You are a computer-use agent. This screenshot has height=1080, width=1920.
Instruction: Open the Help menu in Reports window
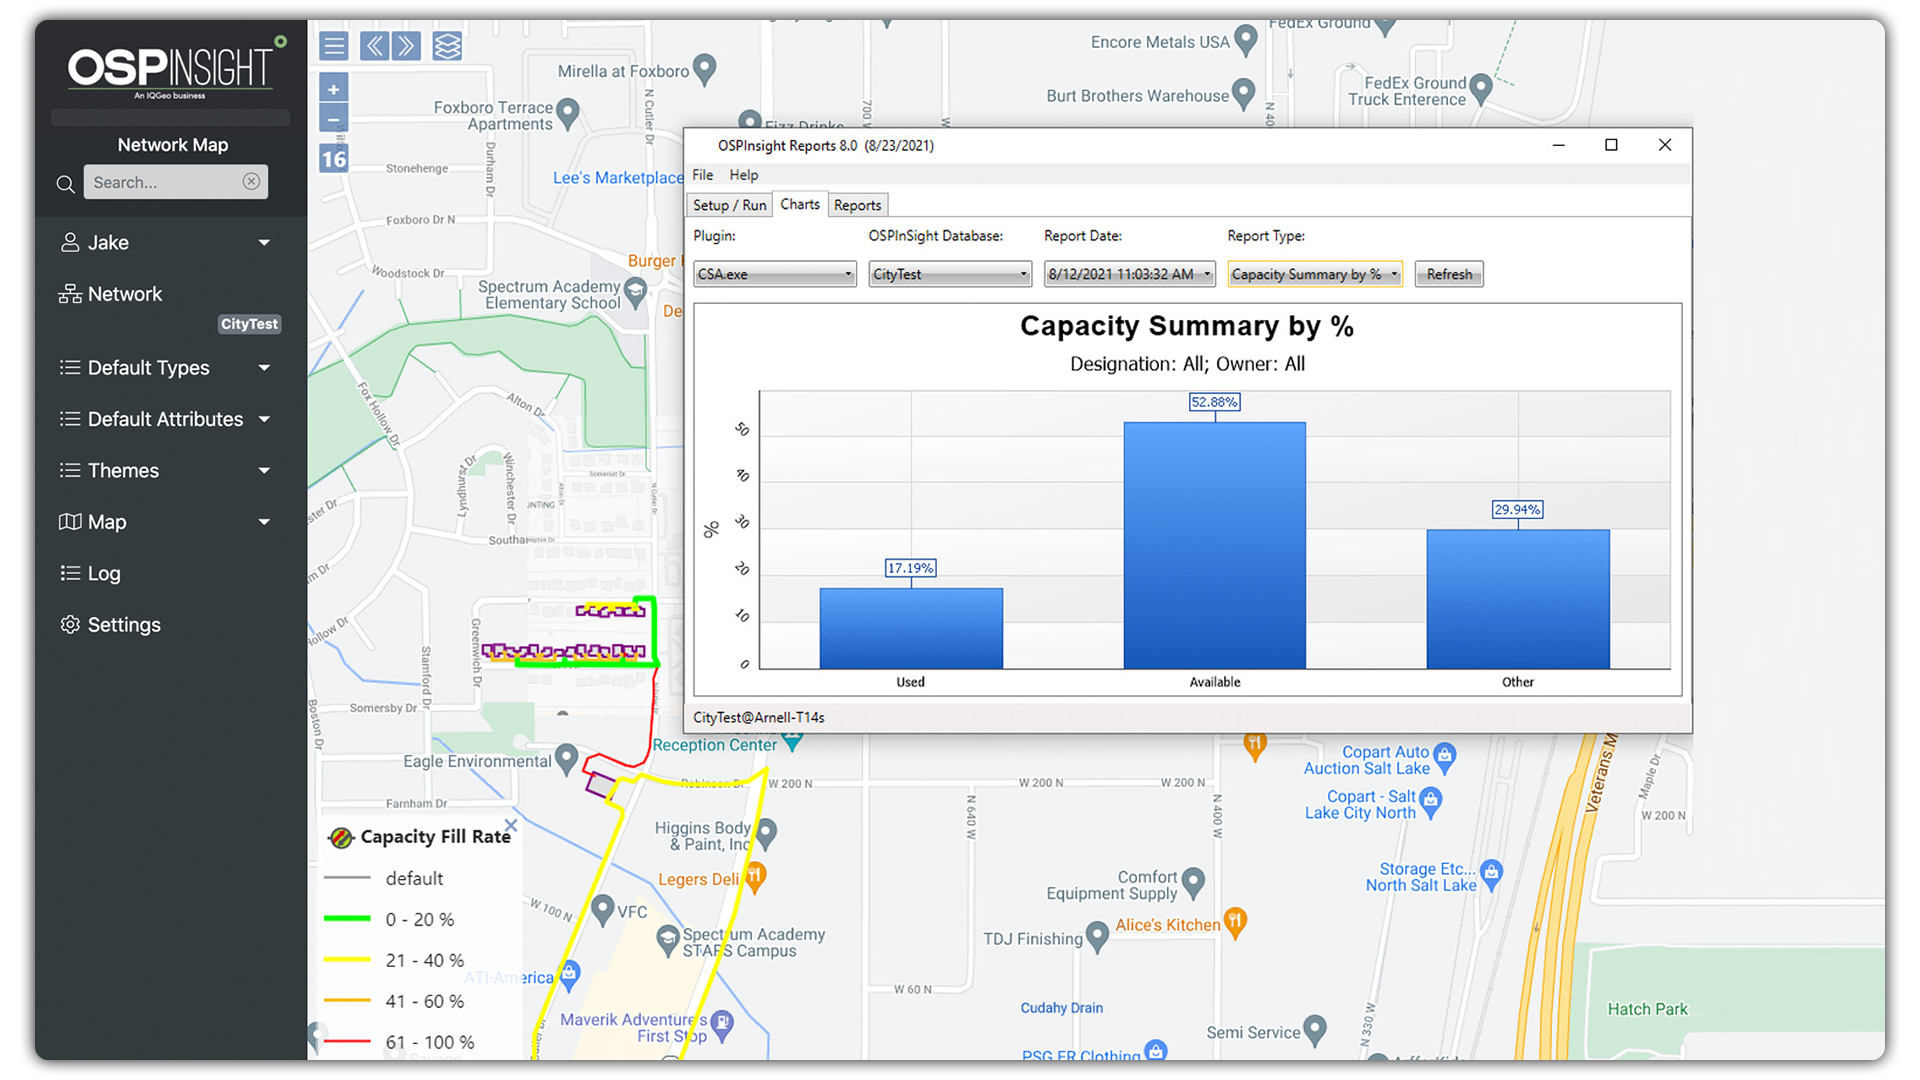(743, 175)
